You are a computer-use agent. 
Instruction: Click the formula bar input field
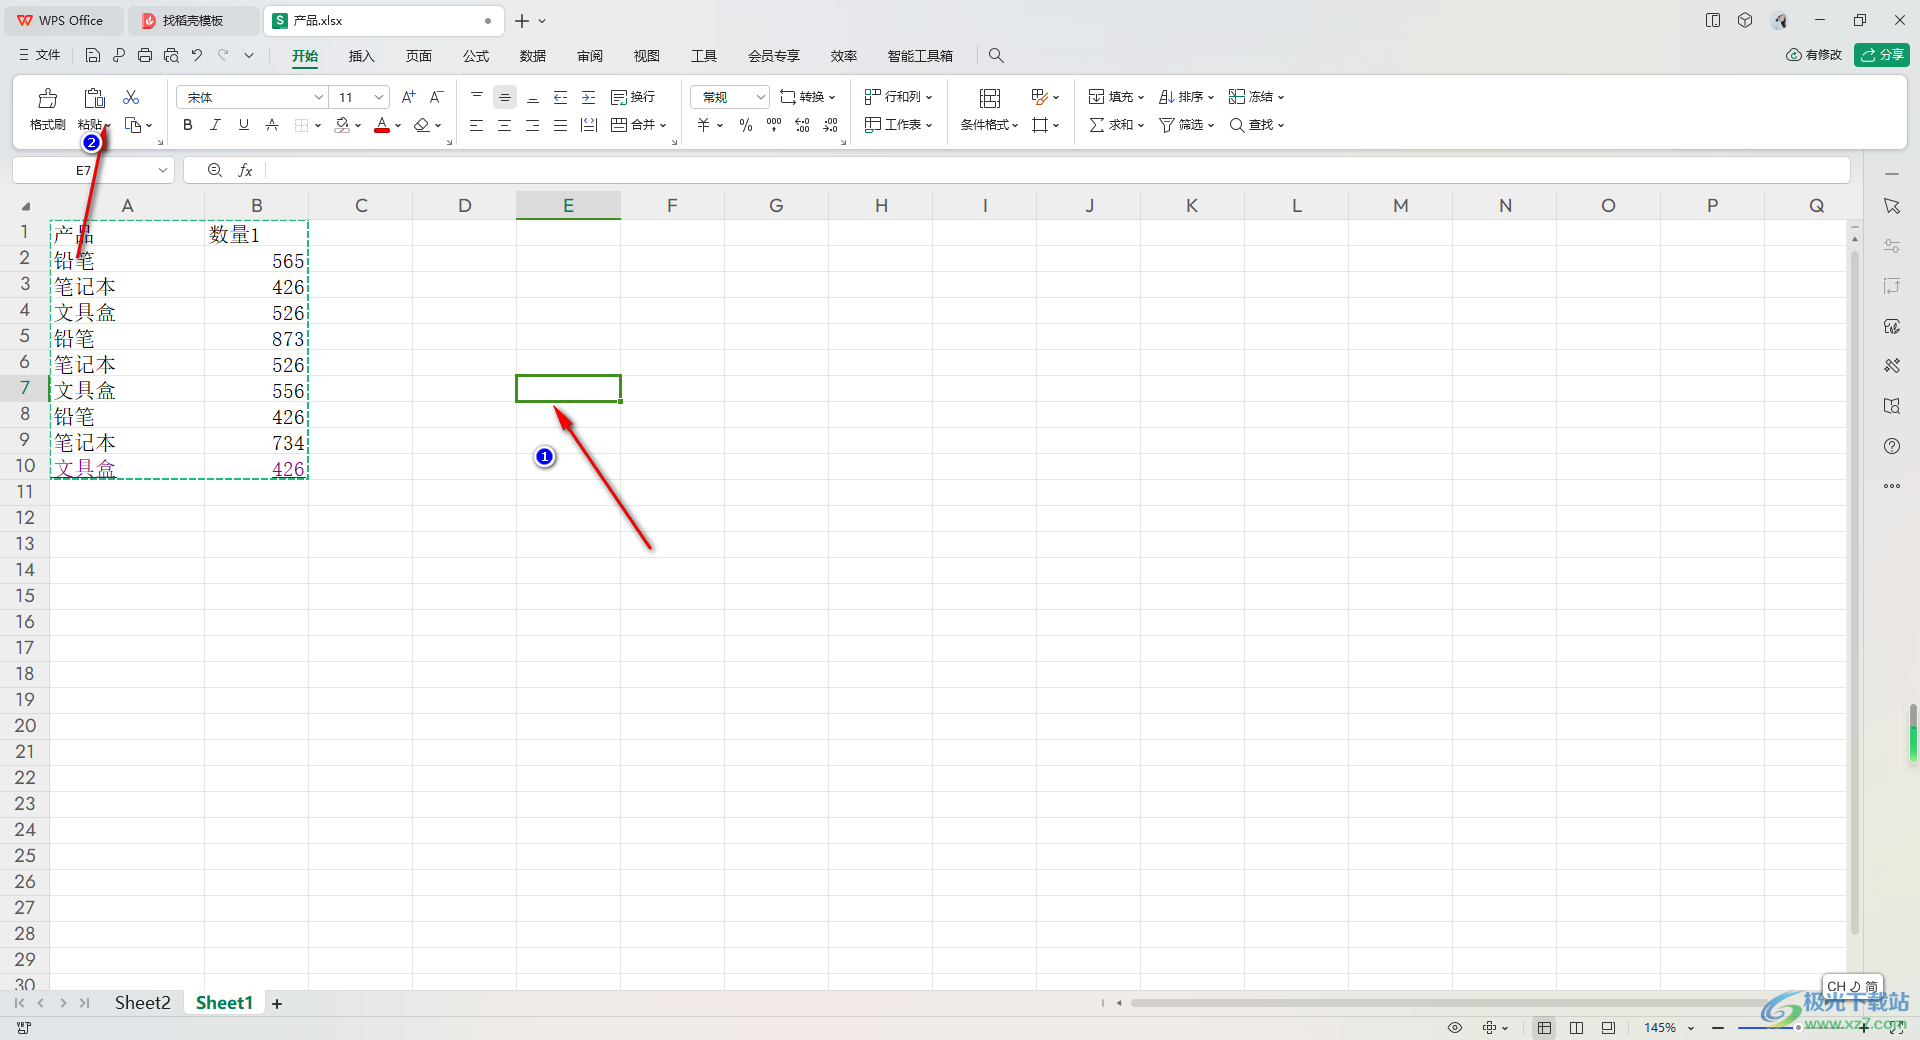pos(1058,171)
